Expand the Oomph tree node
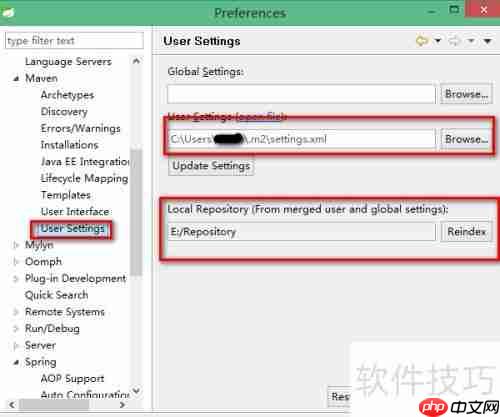 [x=16, y=262]
